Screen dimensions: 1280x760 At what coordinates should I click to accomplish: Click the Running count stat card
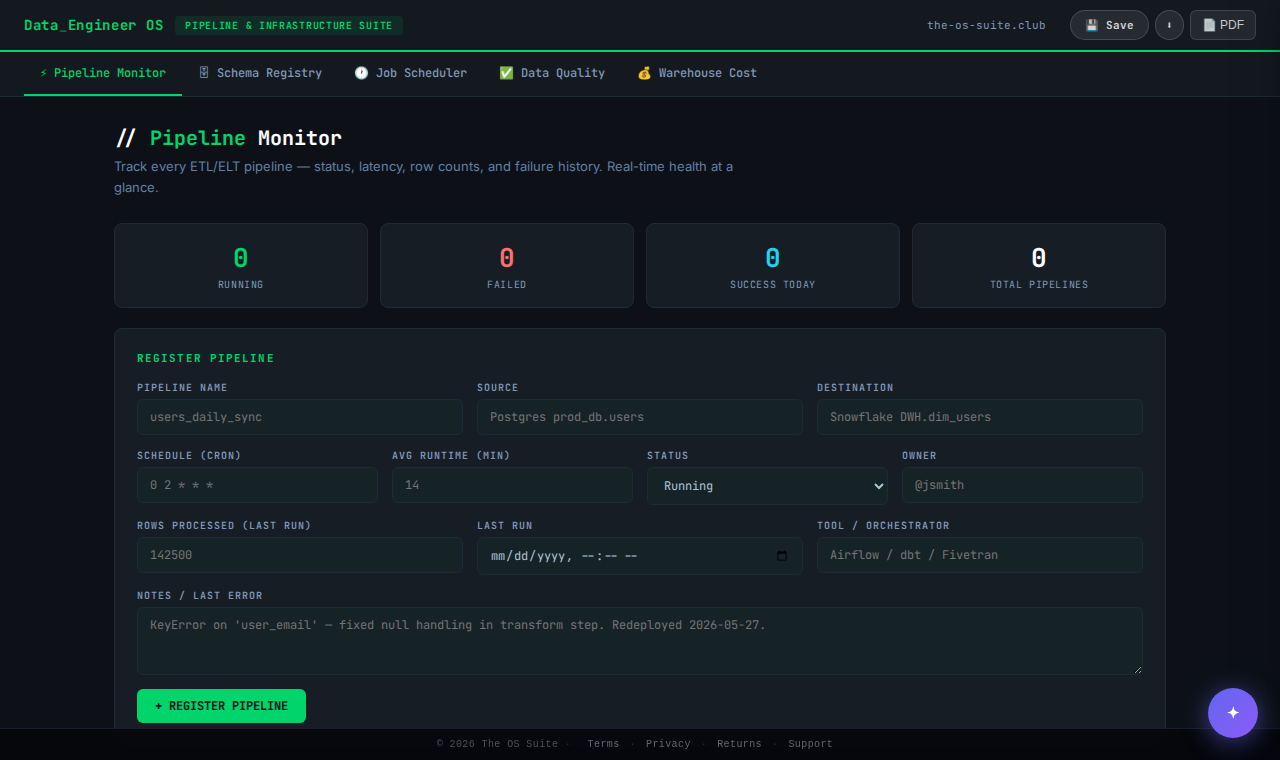pos(241,265)
